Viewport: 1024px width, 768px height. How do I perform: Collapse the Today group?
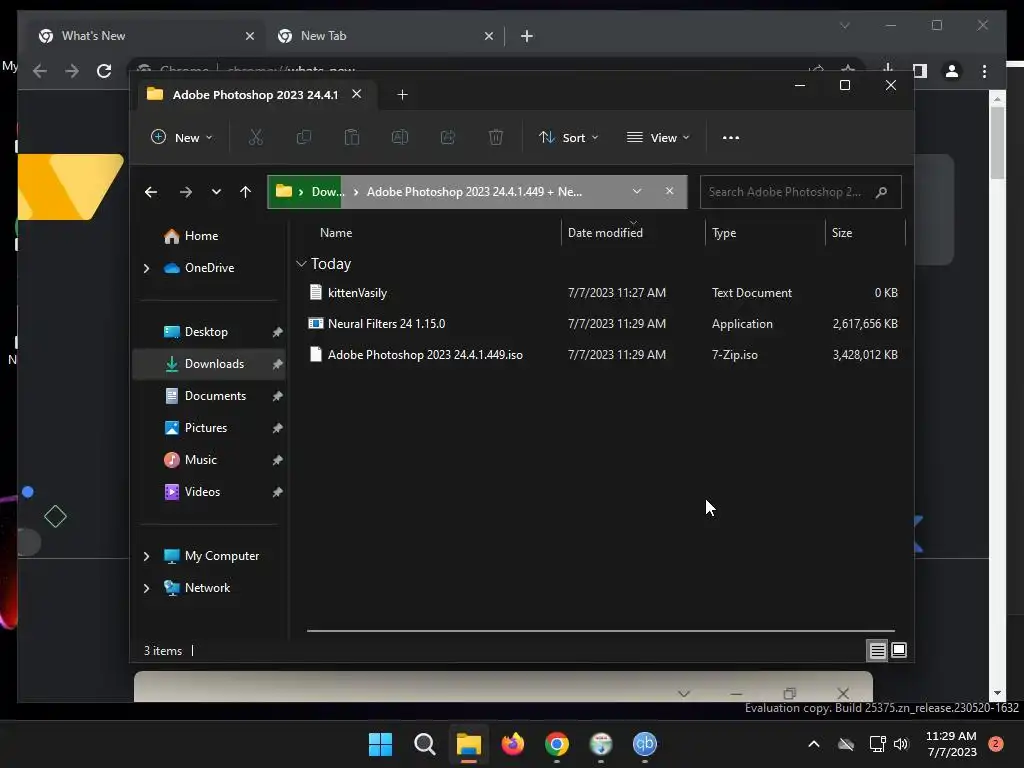[301, 264]
